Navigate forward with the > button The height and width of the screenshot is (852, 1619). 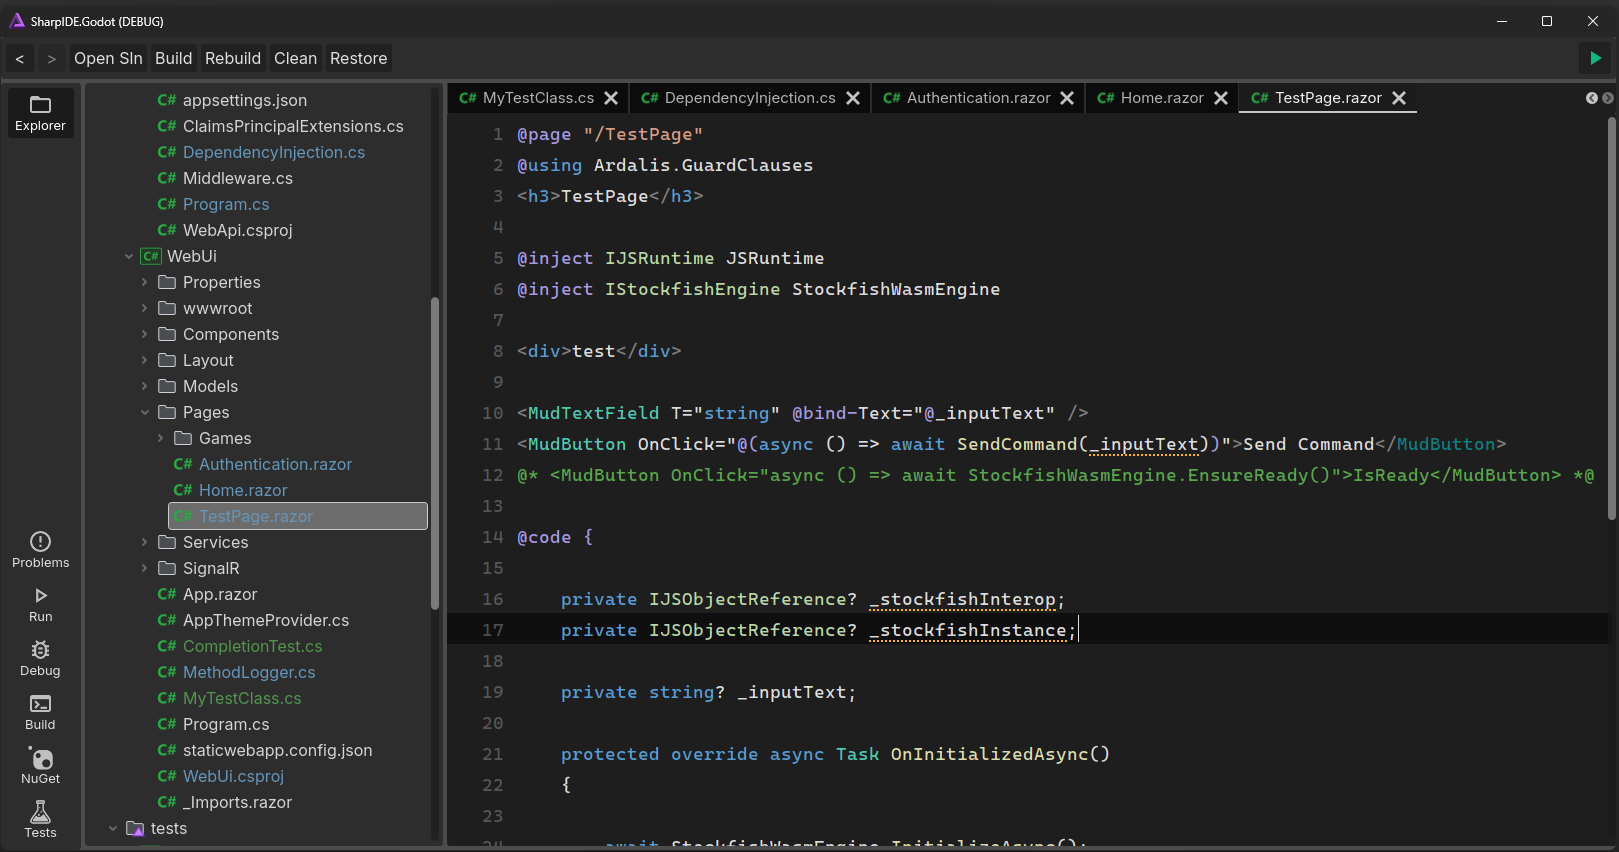[51, 59]
